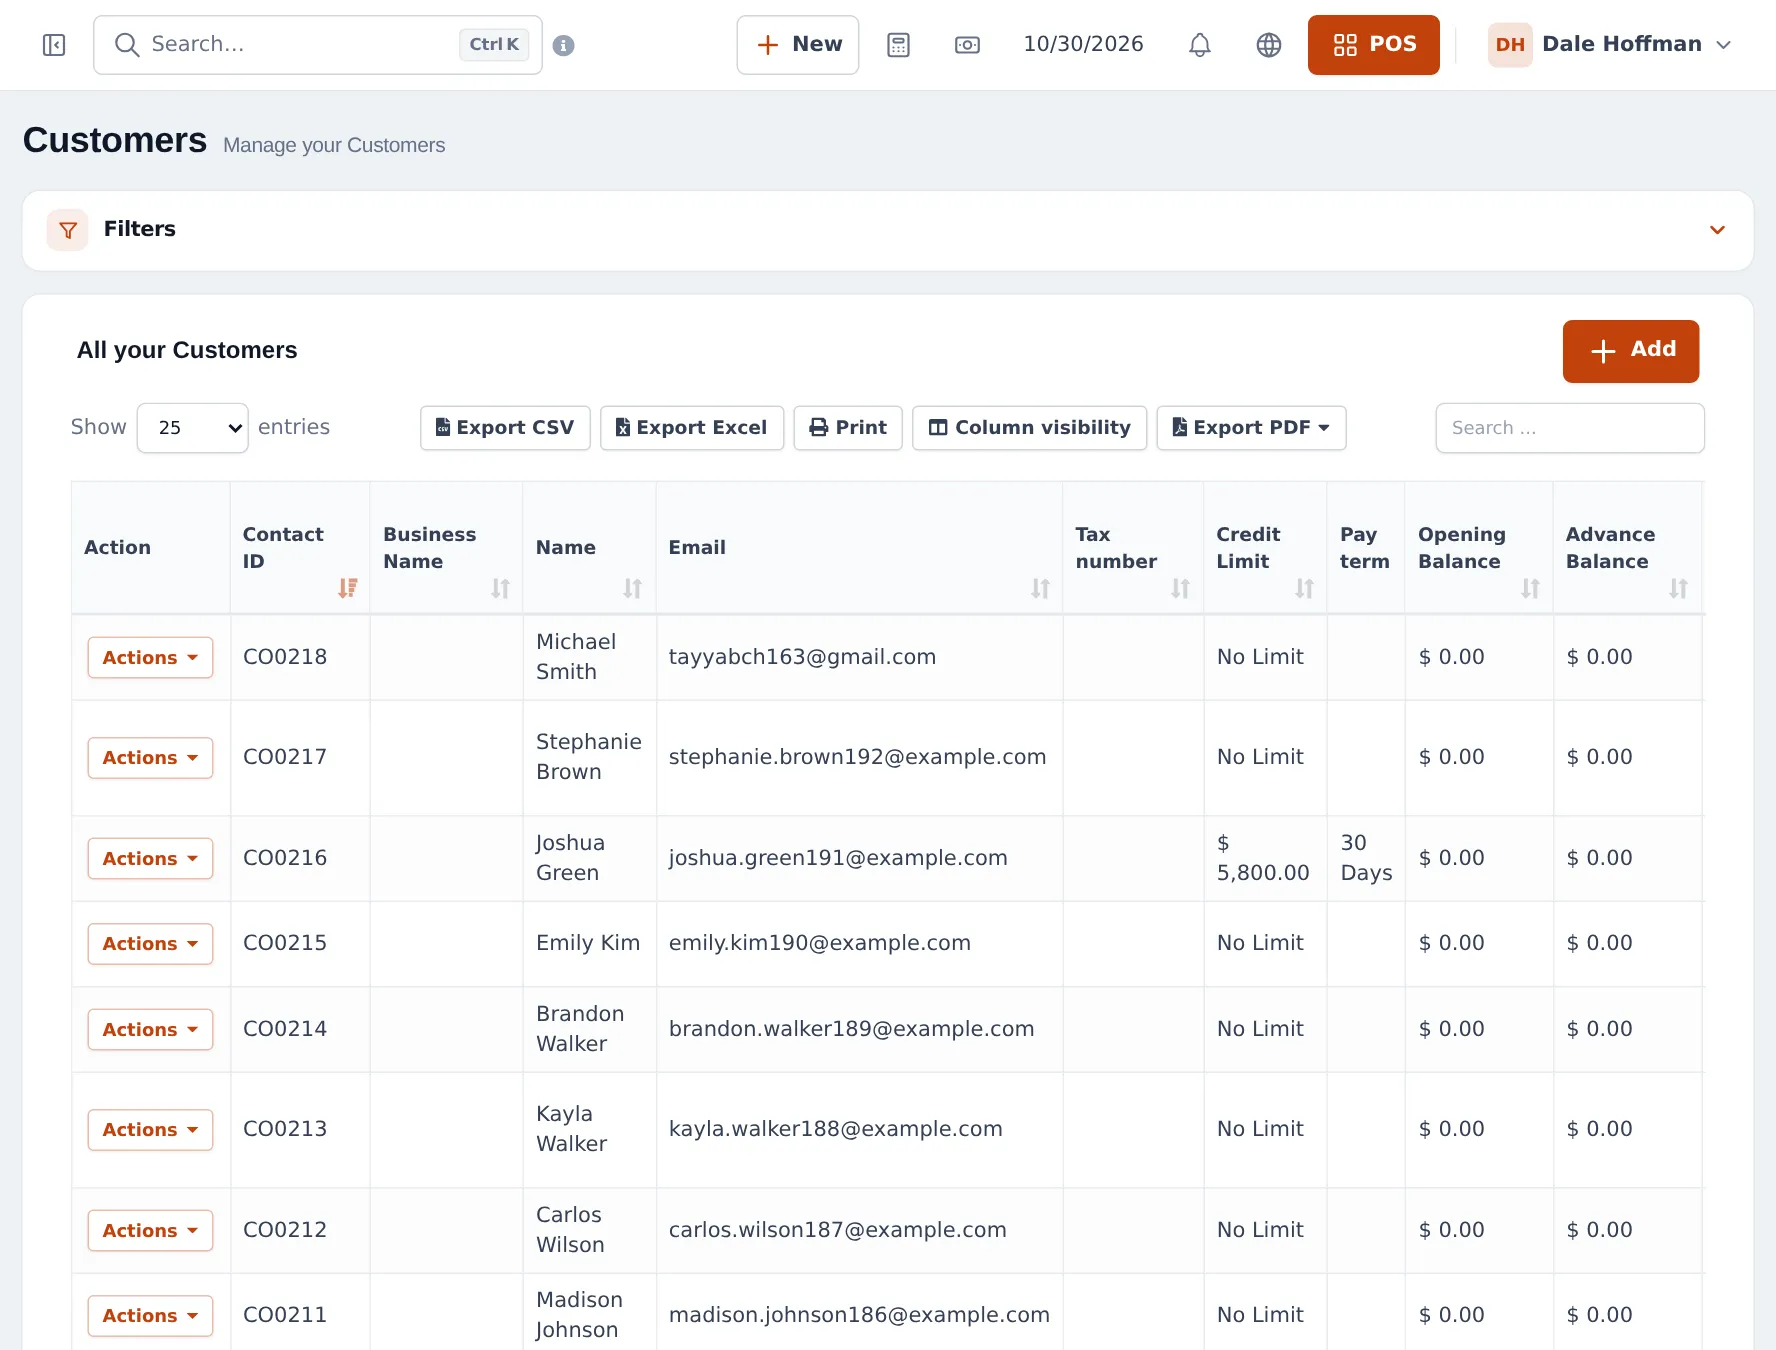
Task: Select the Emily Kim name cell
Action: [x=588, y=943]
